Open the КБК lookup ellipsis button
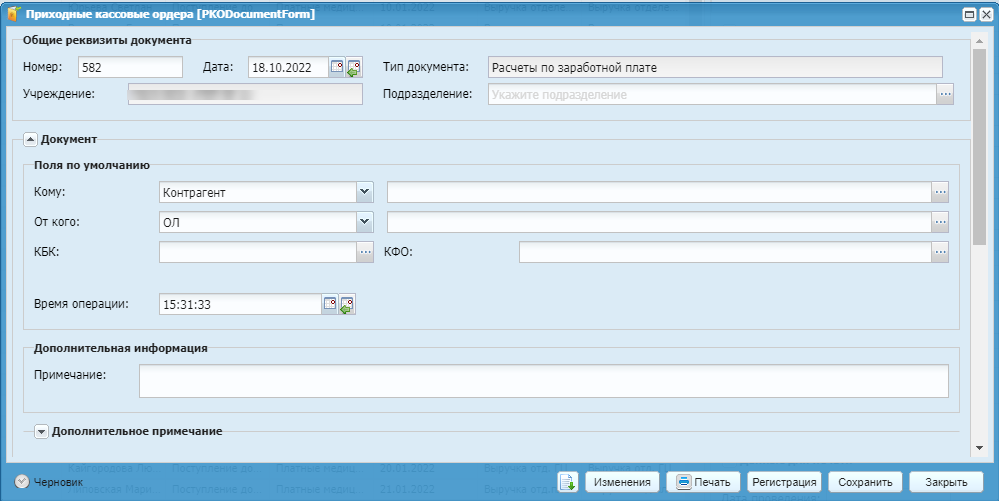This screenshot has width=999, height=501. pyautogui.click(x=365, y=253)
